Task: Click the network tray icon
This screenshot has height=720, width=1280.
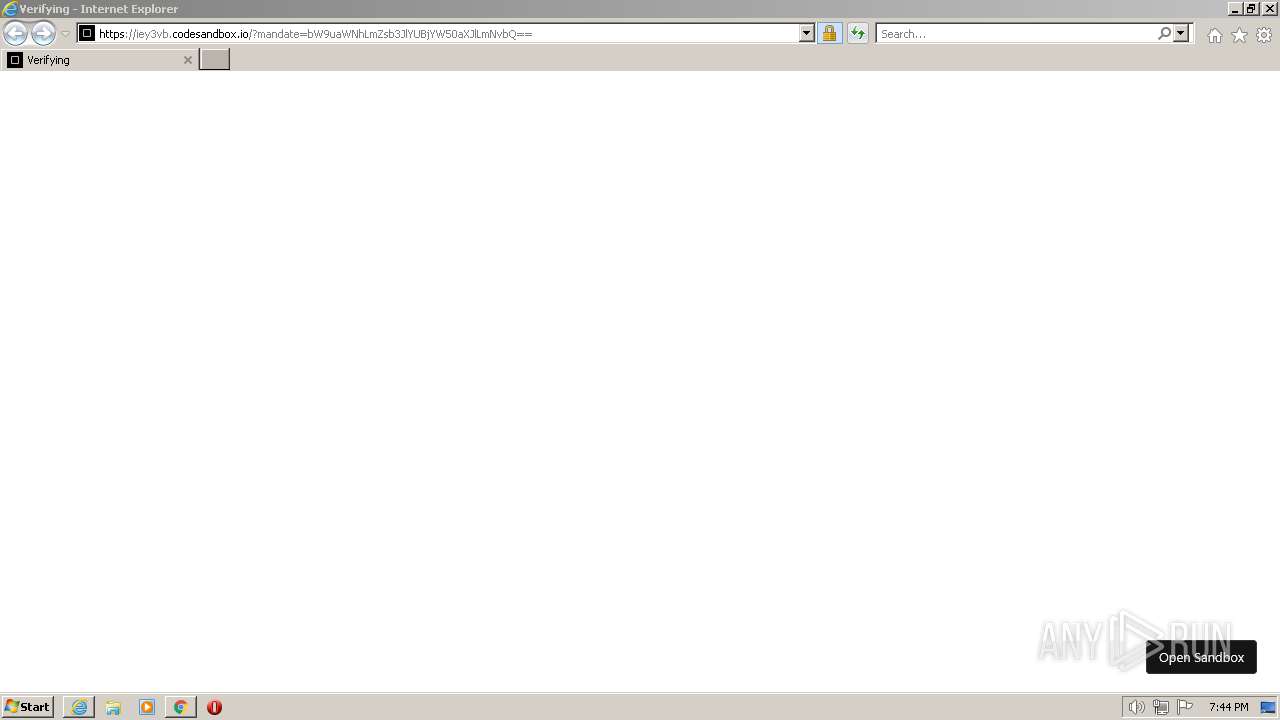Action: click(1160, 707)
